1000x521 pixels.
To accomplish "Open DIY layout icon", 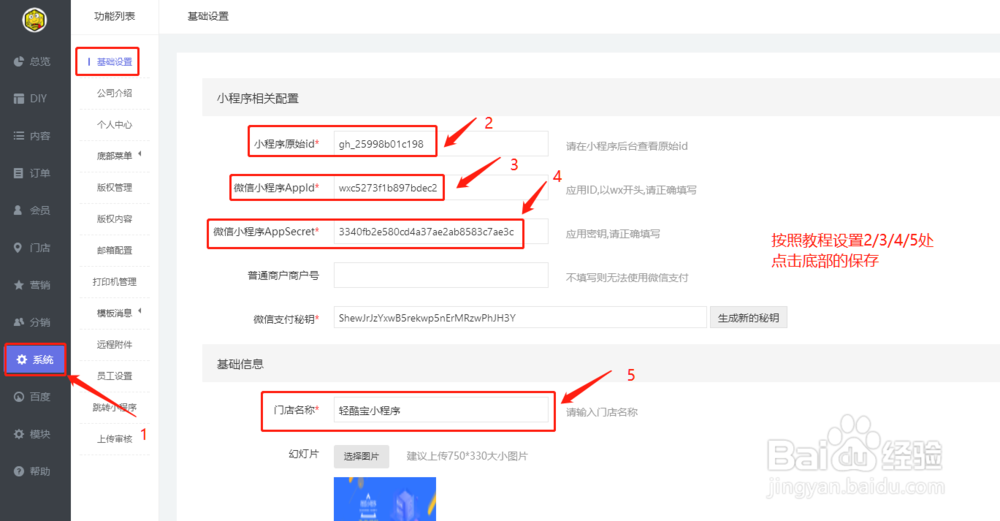I will point(18,99).
